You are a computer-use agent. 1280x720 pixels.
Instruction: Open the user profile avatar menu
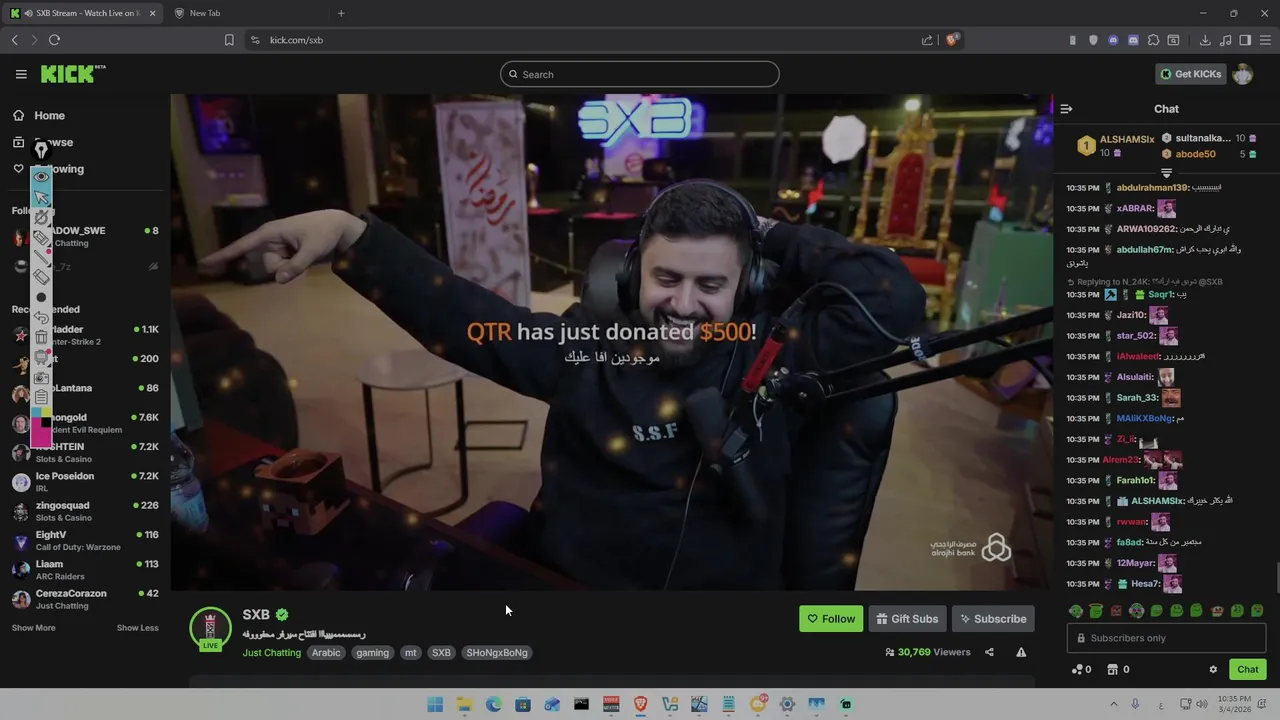tap(1243, 74)
